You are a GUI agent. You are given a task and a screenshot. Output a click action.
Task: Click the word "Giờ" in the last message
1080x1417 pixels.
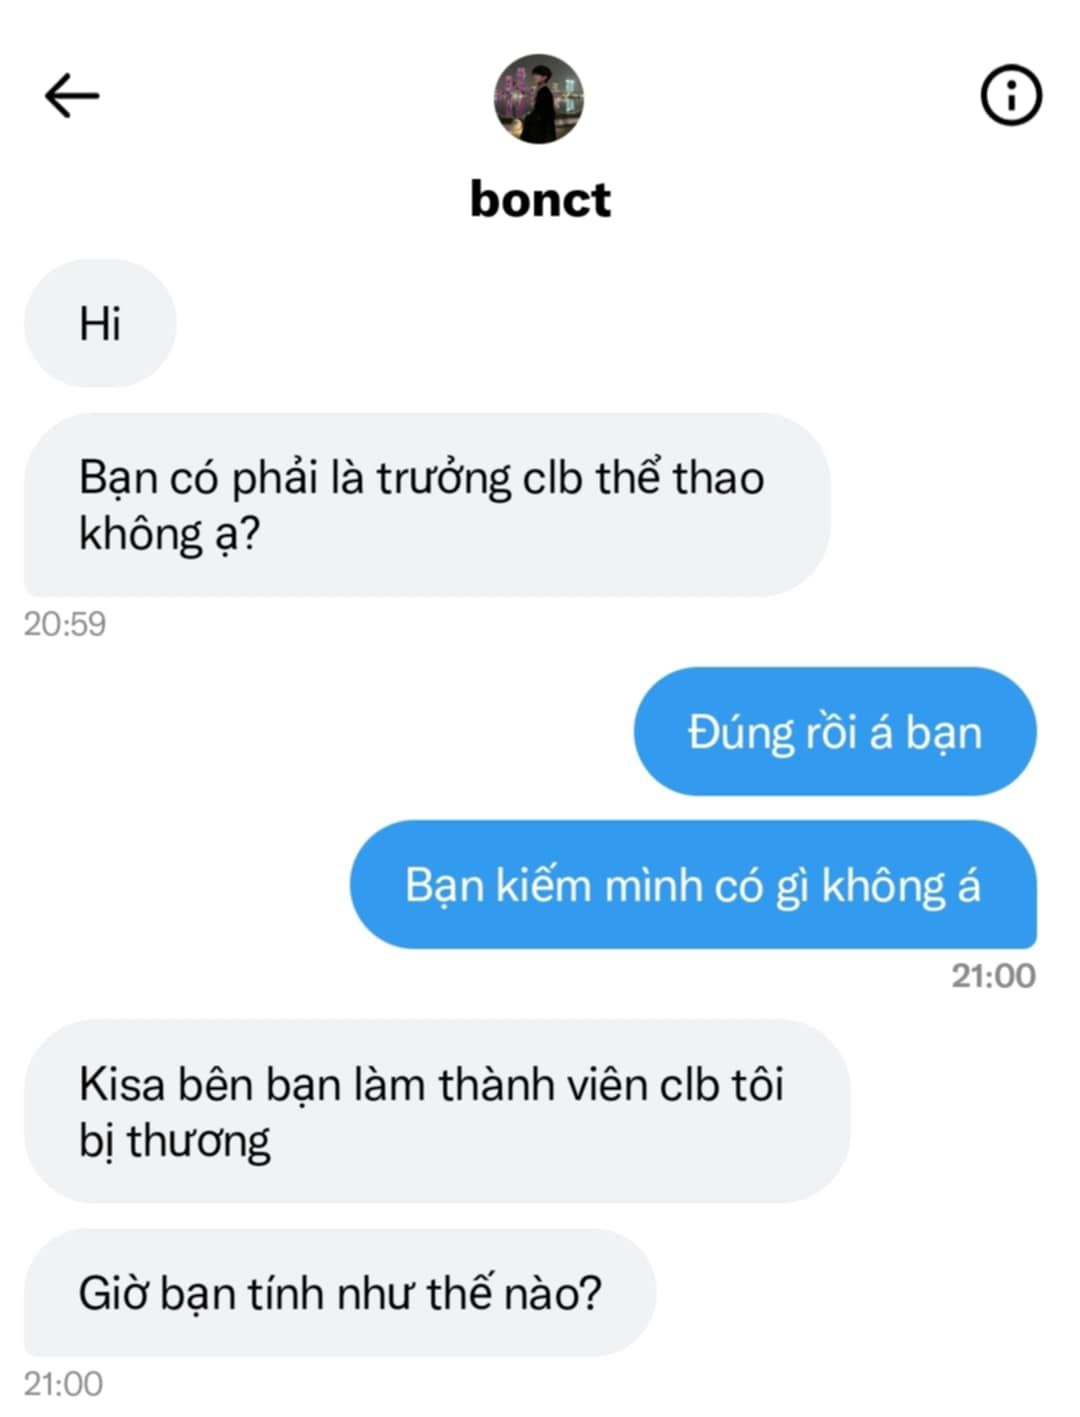(114, 1294)
